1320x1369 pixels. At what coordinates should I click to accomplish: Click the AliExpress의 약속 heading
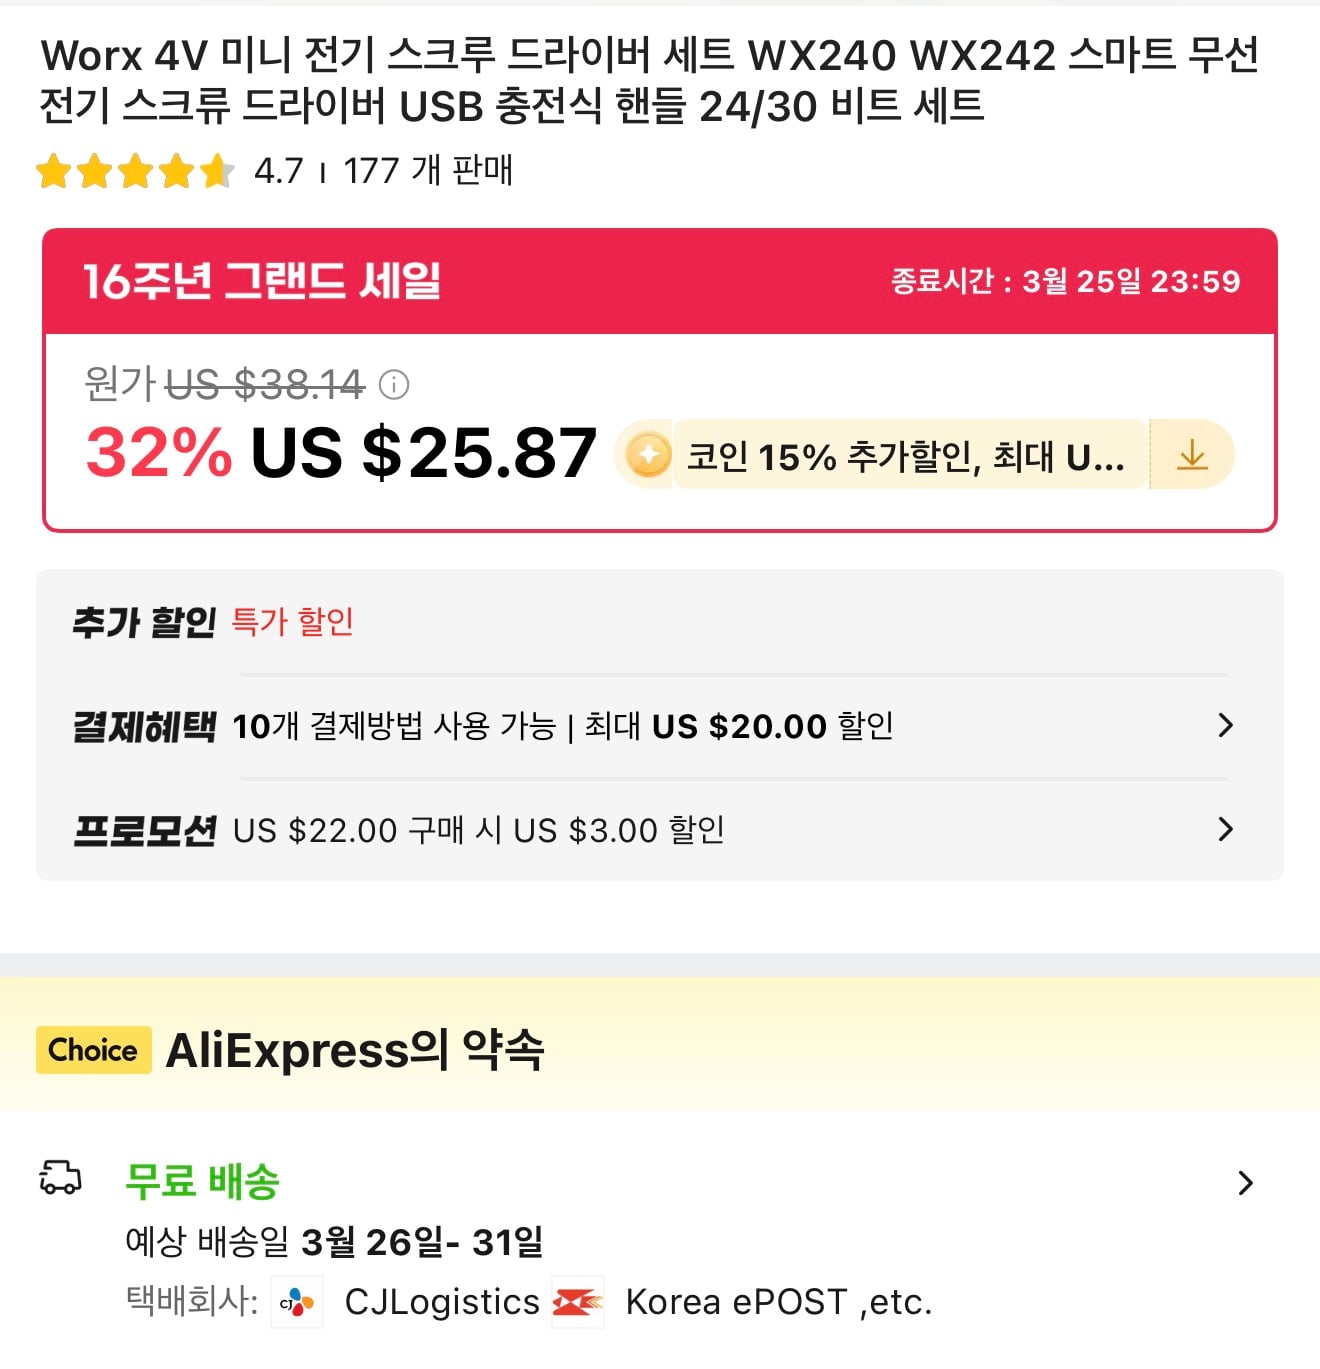(x=355, y=1050)
